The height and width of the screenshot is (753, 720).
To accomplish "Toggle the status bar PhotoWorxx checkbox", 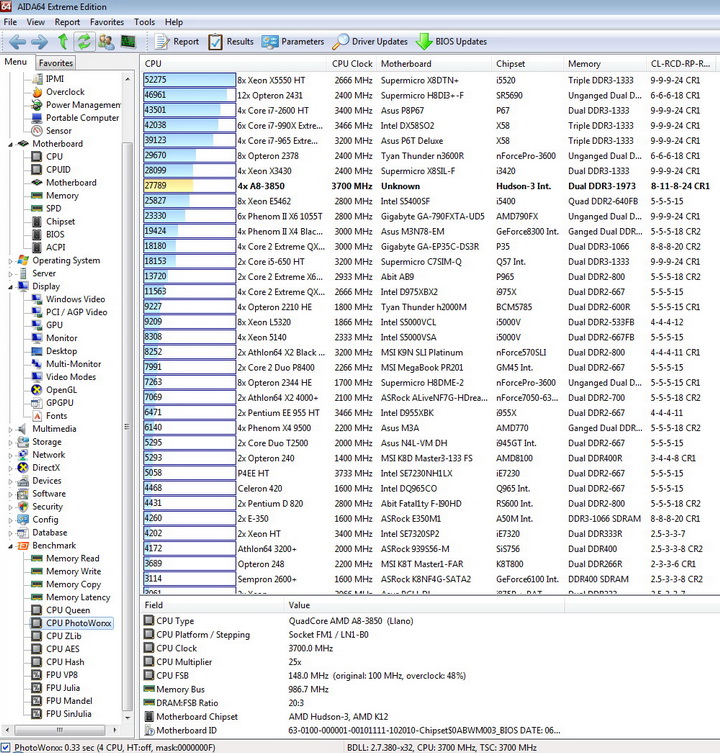I will (5, 748).
